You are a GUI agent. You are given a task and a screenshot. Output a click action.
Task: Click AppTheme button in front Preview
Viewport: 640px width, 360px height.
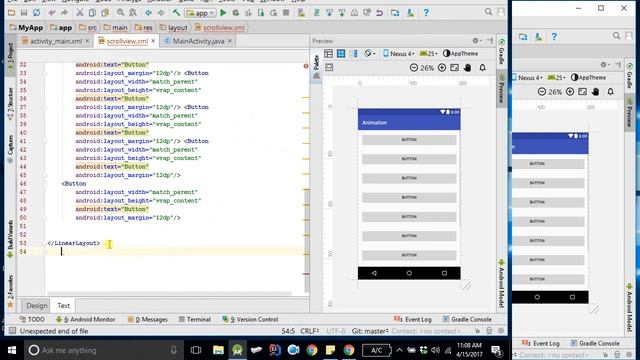coord(460,53)
